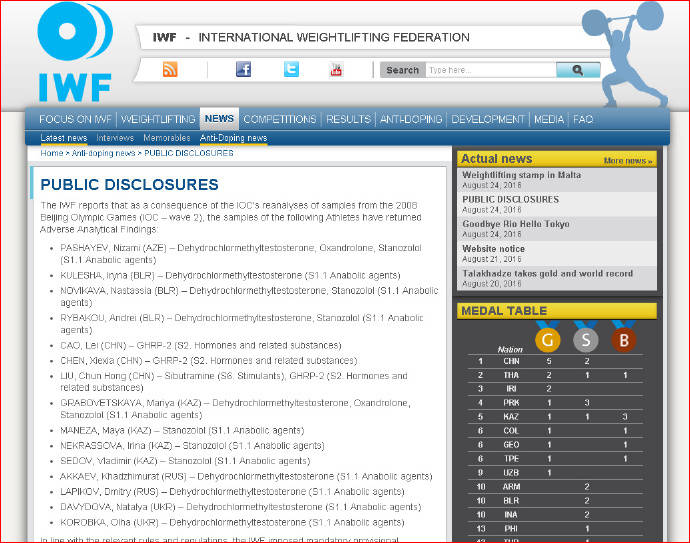Click TPE row in medal table

555,459
